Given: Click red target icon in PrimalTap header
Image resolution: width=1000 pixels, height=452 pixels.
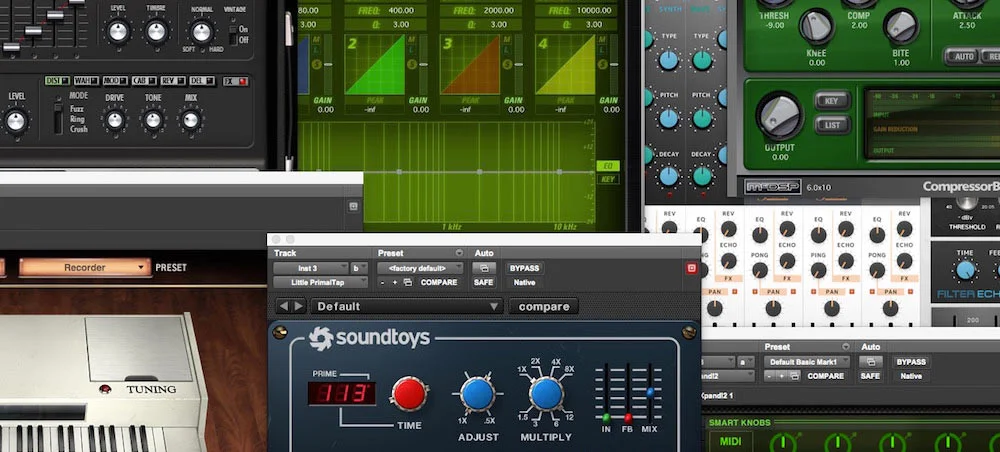Looking at the screenshot, I should [x=691, y=268].
